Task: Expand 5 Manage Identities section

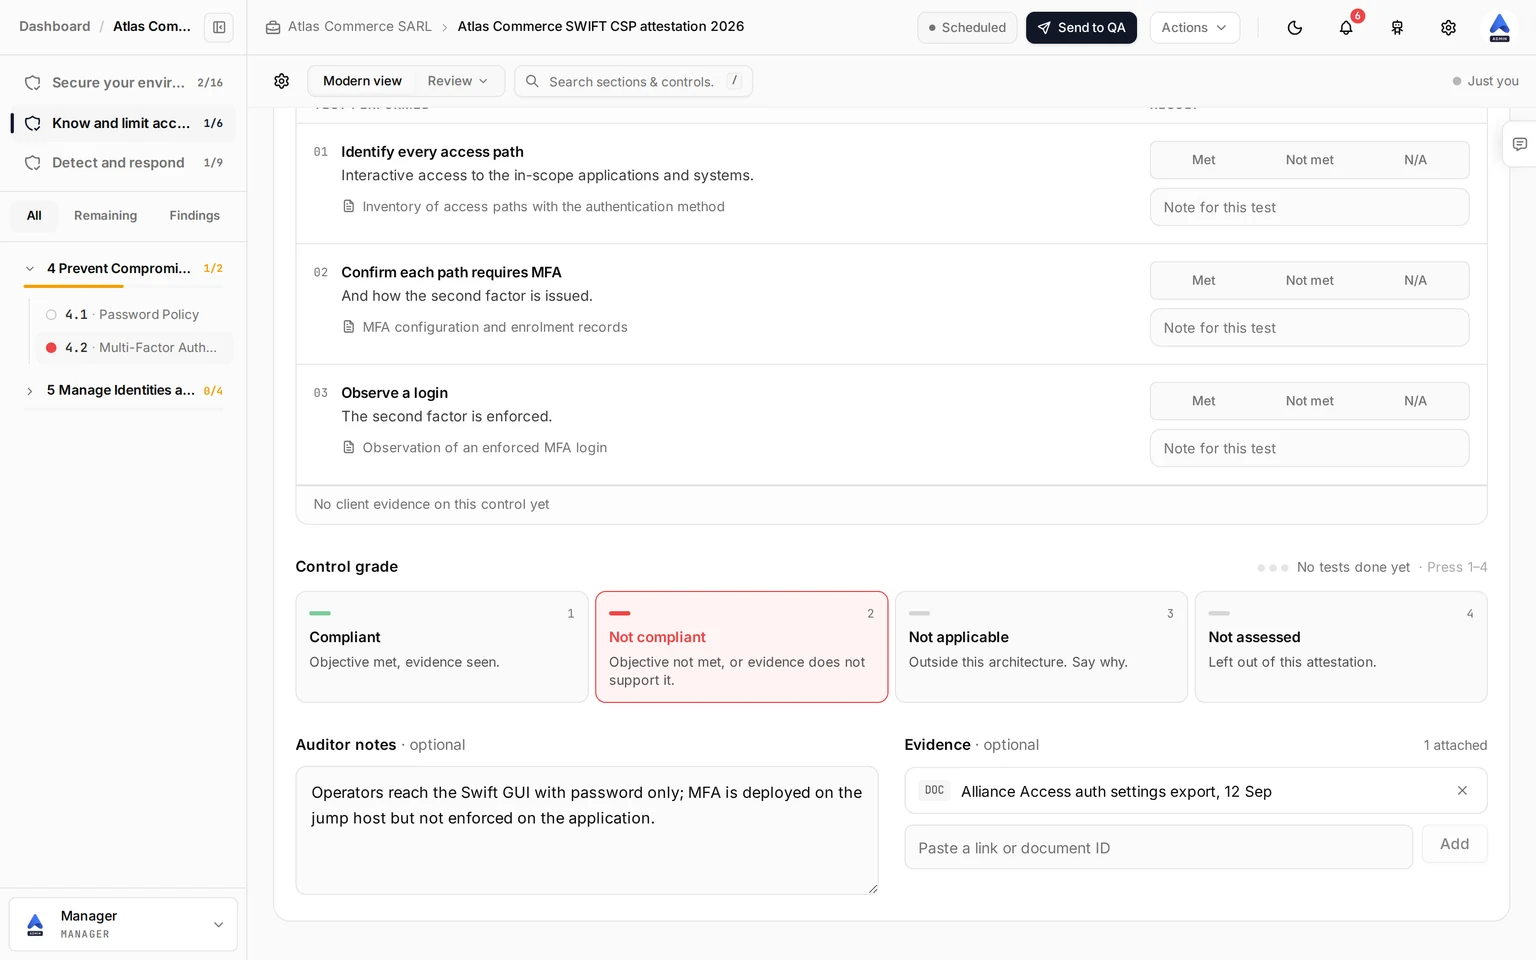Action: pos(30,391)
